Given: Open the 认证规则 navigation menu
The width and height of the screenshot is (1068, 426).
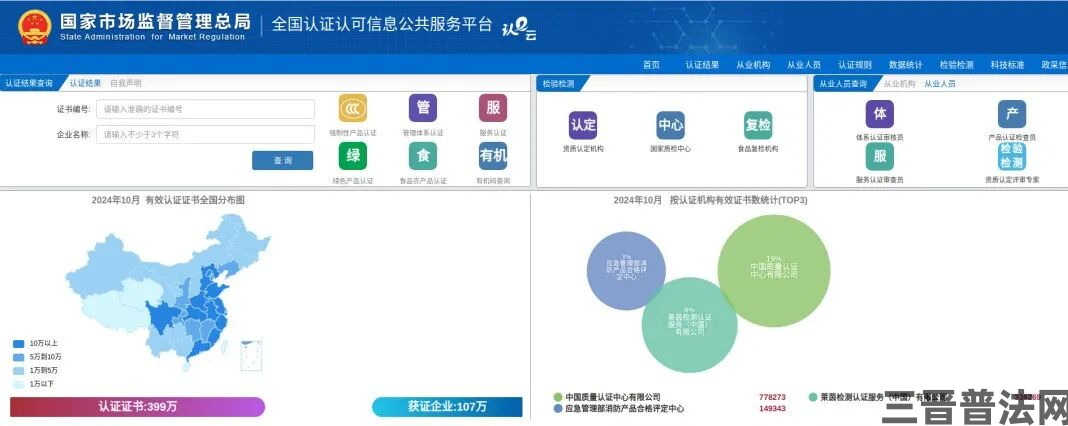Looking at the screenshot, I should pyautogui.click(x=855, y=65).
